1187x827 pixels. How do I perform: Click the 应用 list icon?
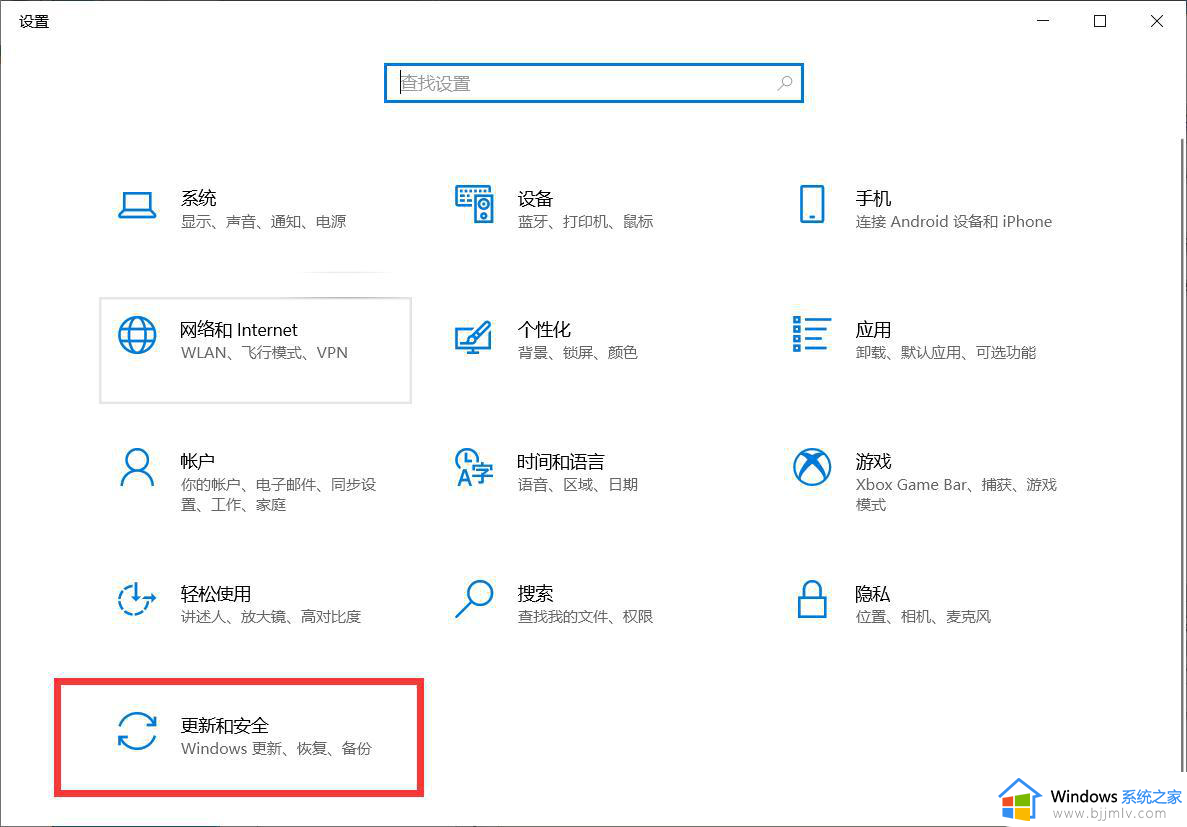point(812,334)
